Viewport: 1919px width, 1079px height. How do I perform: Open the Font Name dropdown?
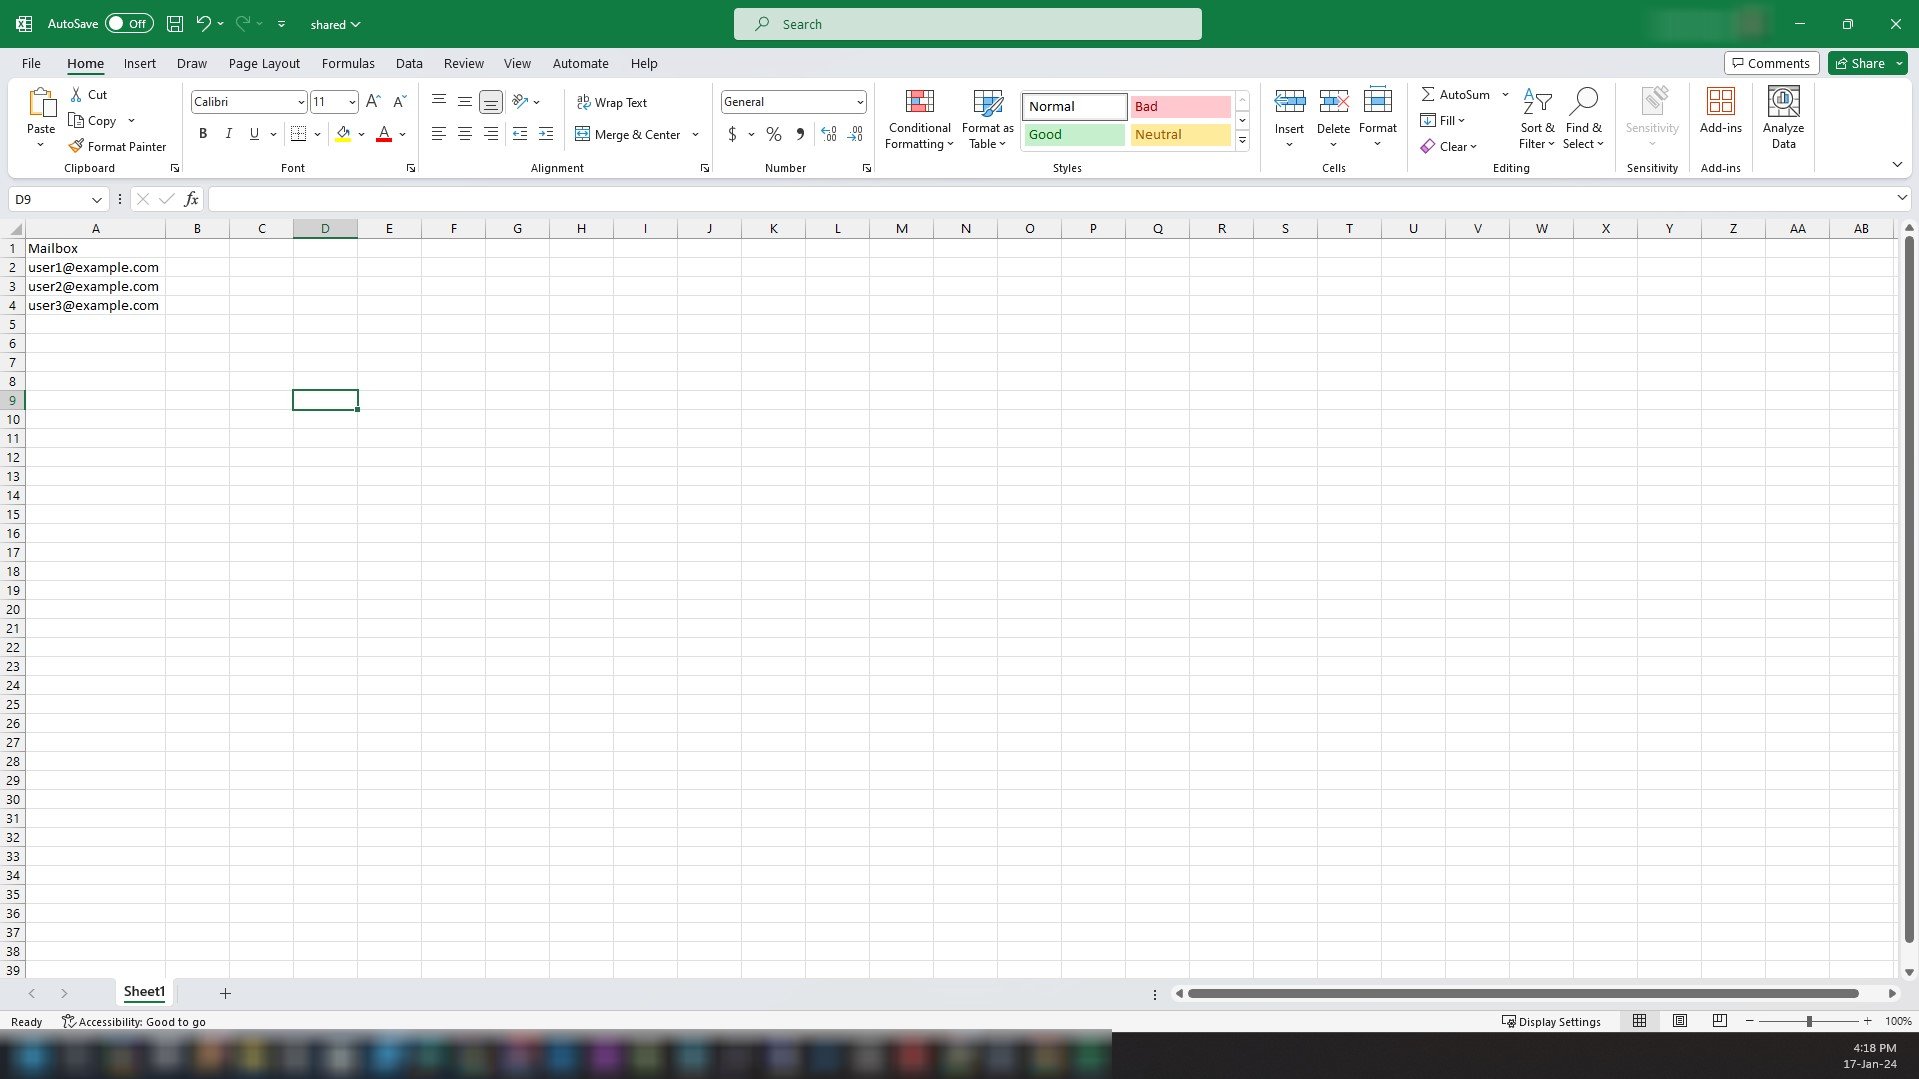[x=301, y=101]
